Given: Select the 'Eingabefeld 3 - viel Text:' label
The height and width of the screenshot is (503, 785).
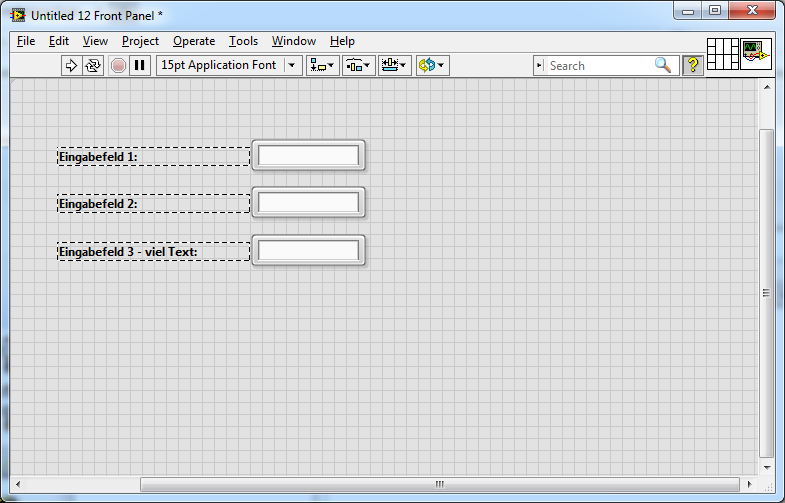Looking at the screenshot, I should click(x=128, y=252).
